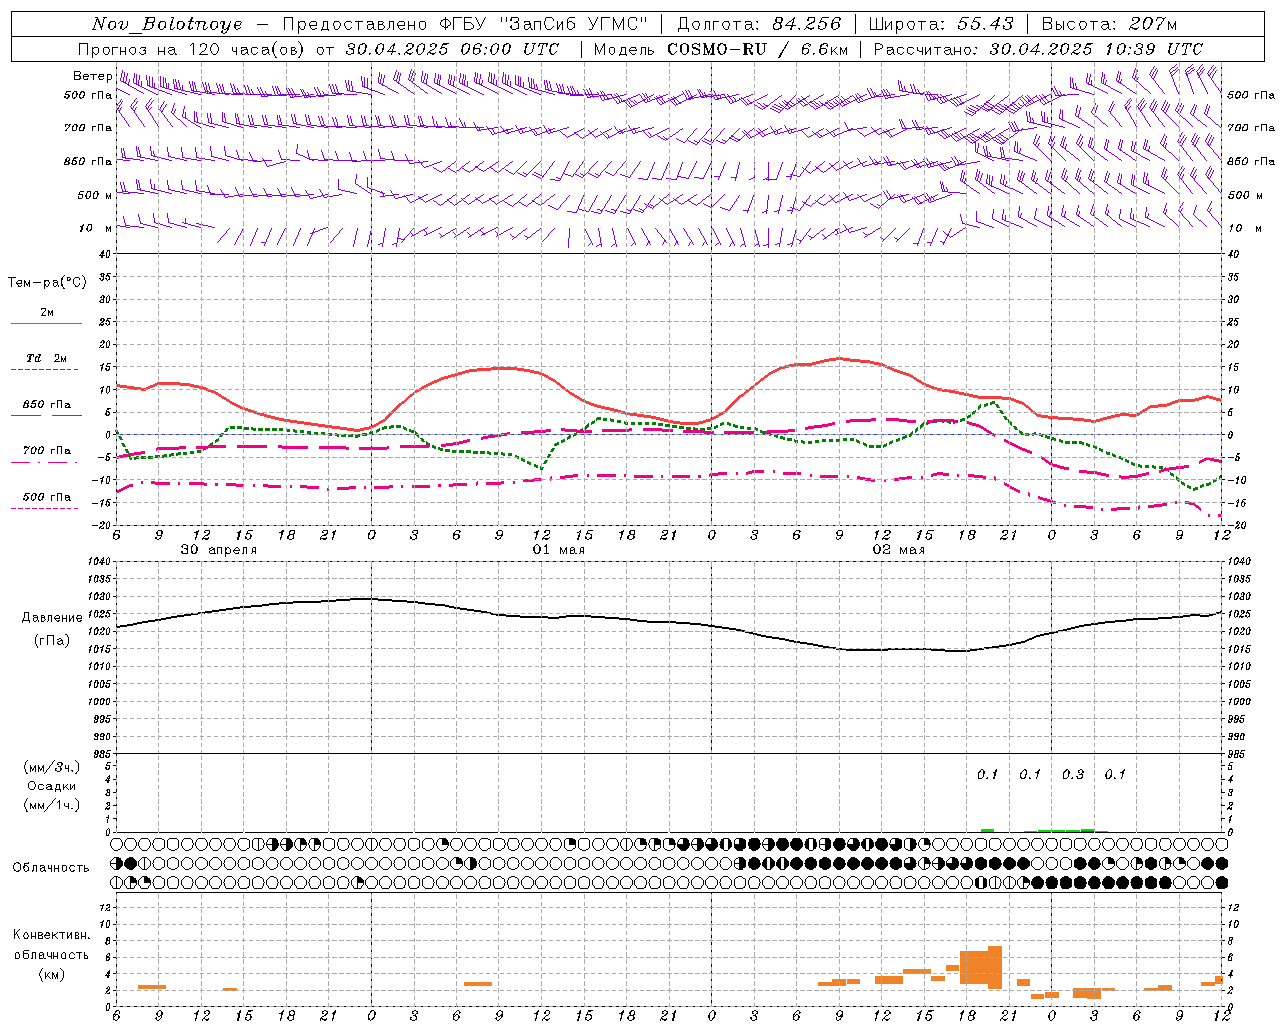Click the 30 апреля date label

tap(219, 550)
